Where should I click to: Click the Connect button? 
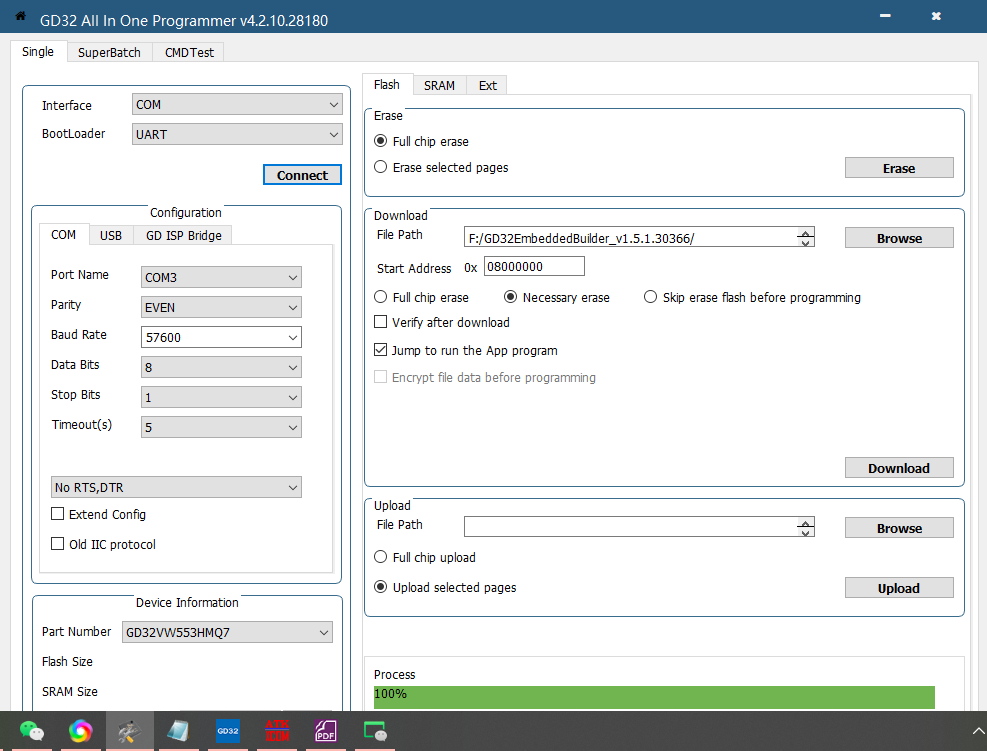(302, 175)
